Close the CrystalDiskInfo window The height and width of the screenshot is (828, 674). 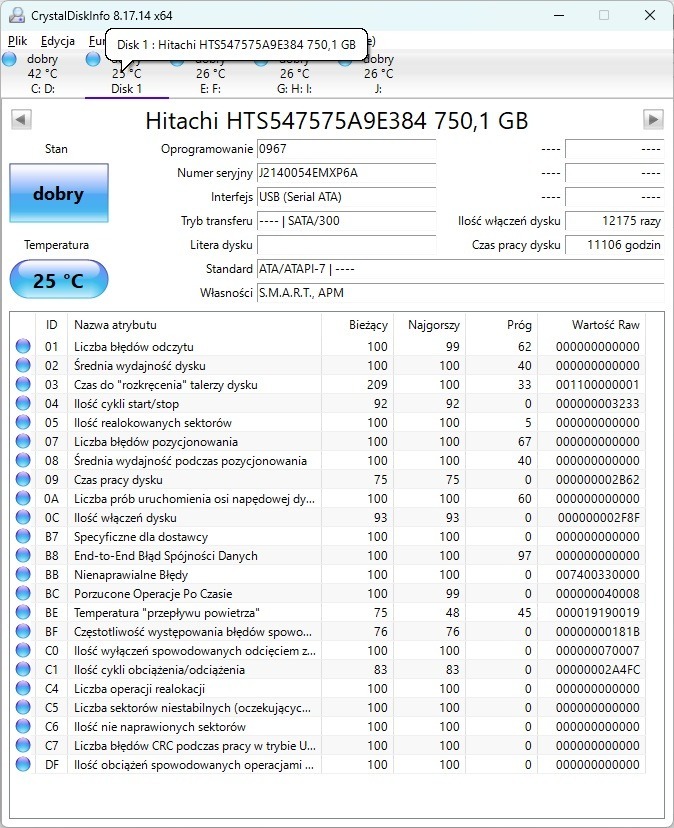pos(650,15)
